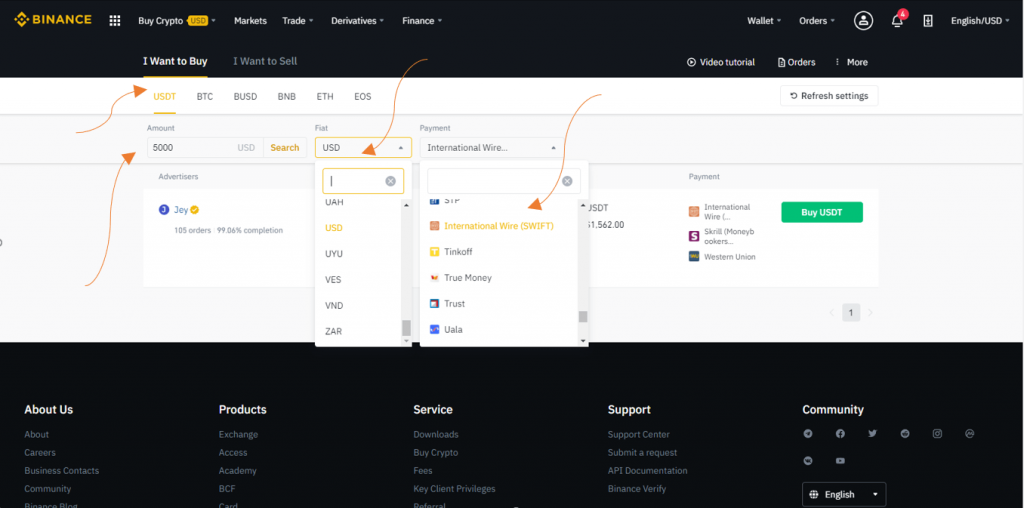Open the English/USD language setting
Image resolution: width=1024 pixels, height=508 pixels.
(x=981, y=21)
